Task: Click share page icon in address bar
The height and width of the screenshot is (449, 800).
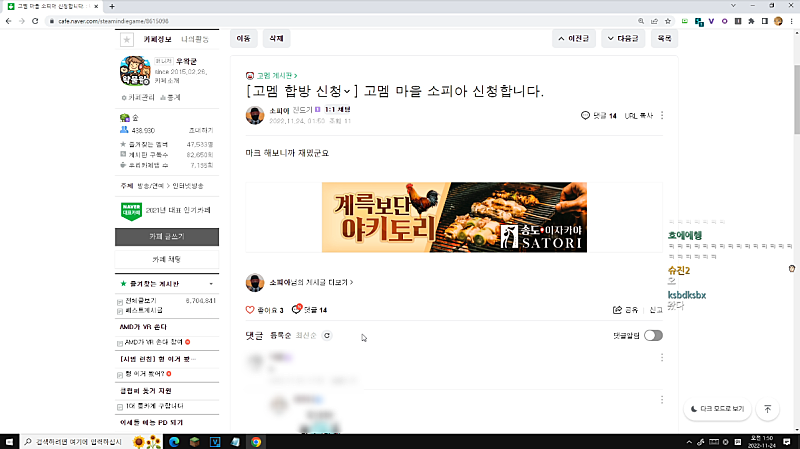Action: (655, 21)
